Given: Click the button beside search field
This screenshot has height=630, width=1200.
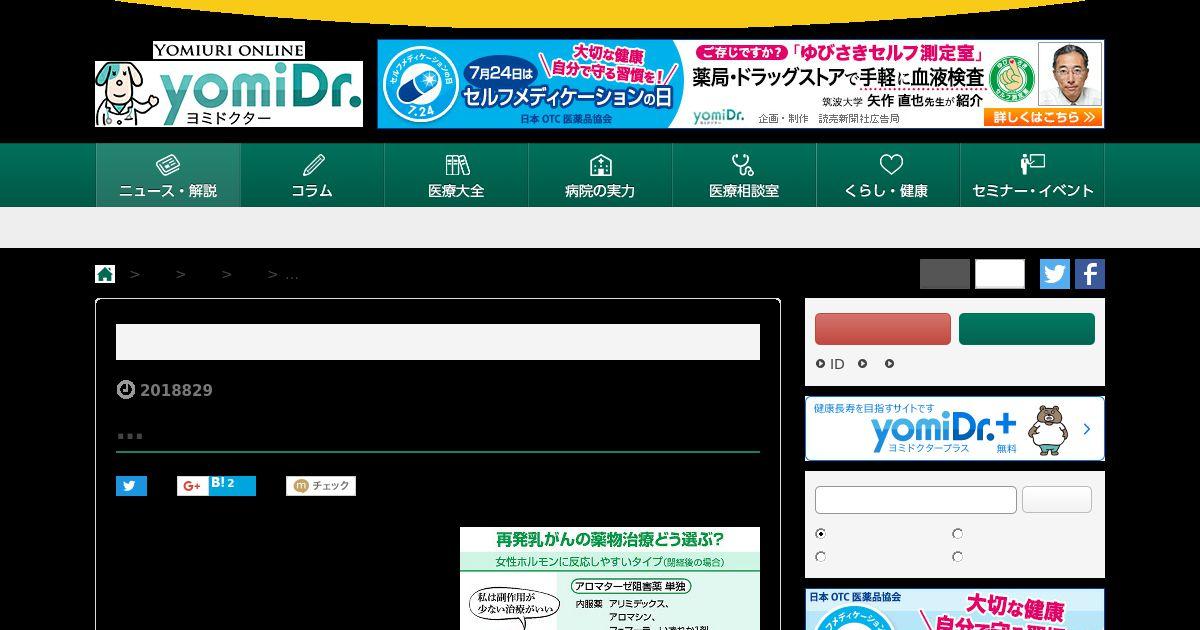Looking at the screenshot, I should tap(1057, 500).
